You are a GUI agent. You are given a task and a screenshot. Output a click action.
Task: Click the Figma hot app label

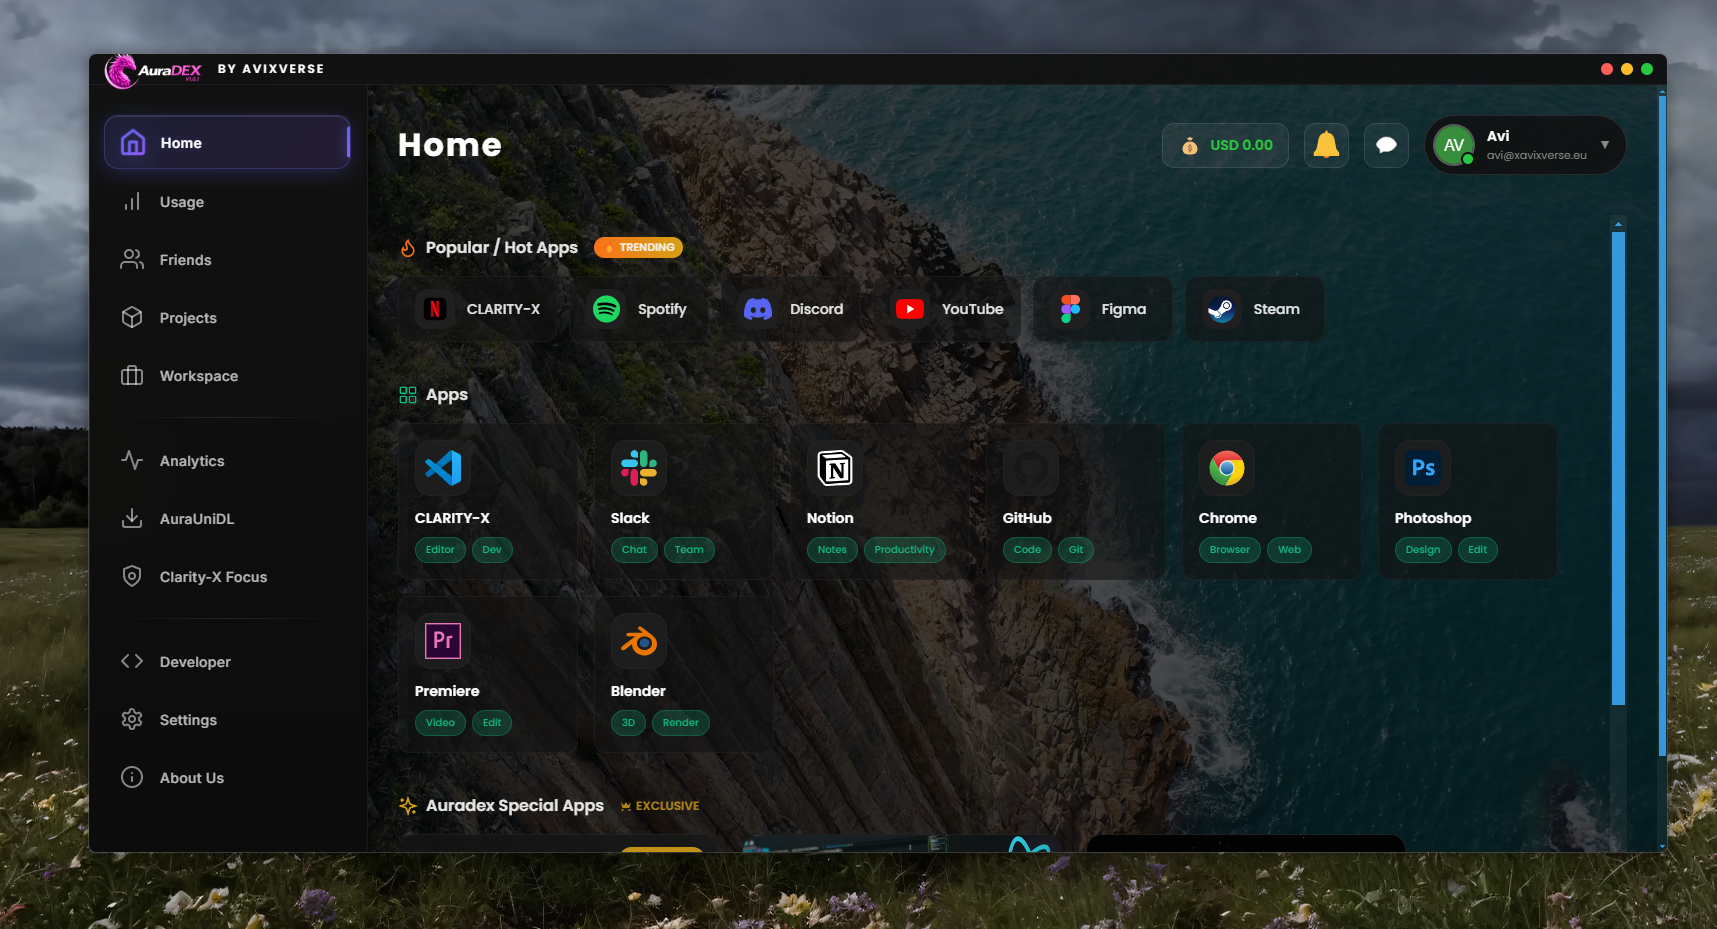1124,309
